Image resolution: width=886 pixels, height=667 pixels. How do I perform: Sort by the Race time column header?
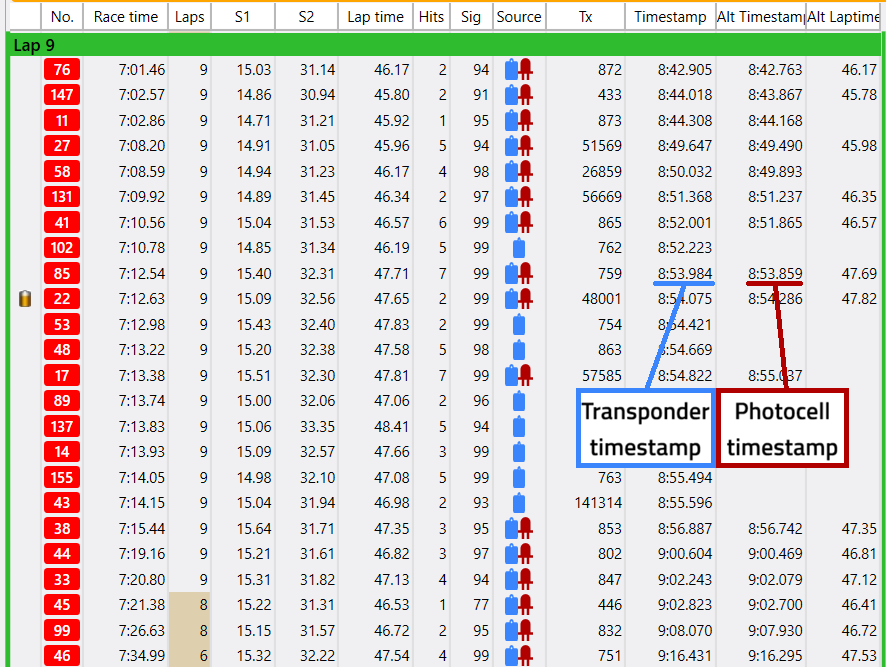125,17
